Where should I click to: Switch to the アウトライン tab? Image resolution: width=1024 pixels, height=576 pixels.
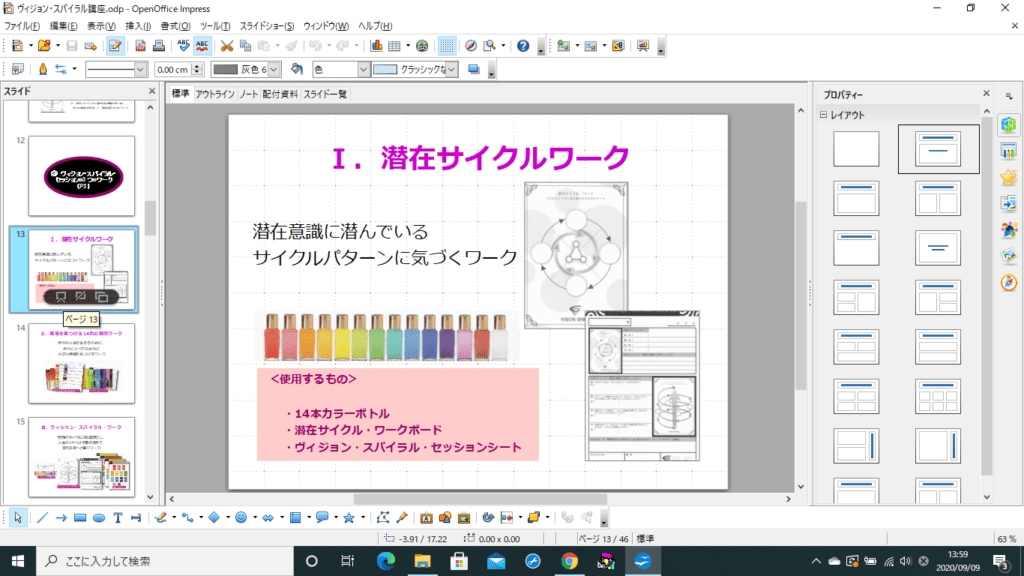(214, 94)
